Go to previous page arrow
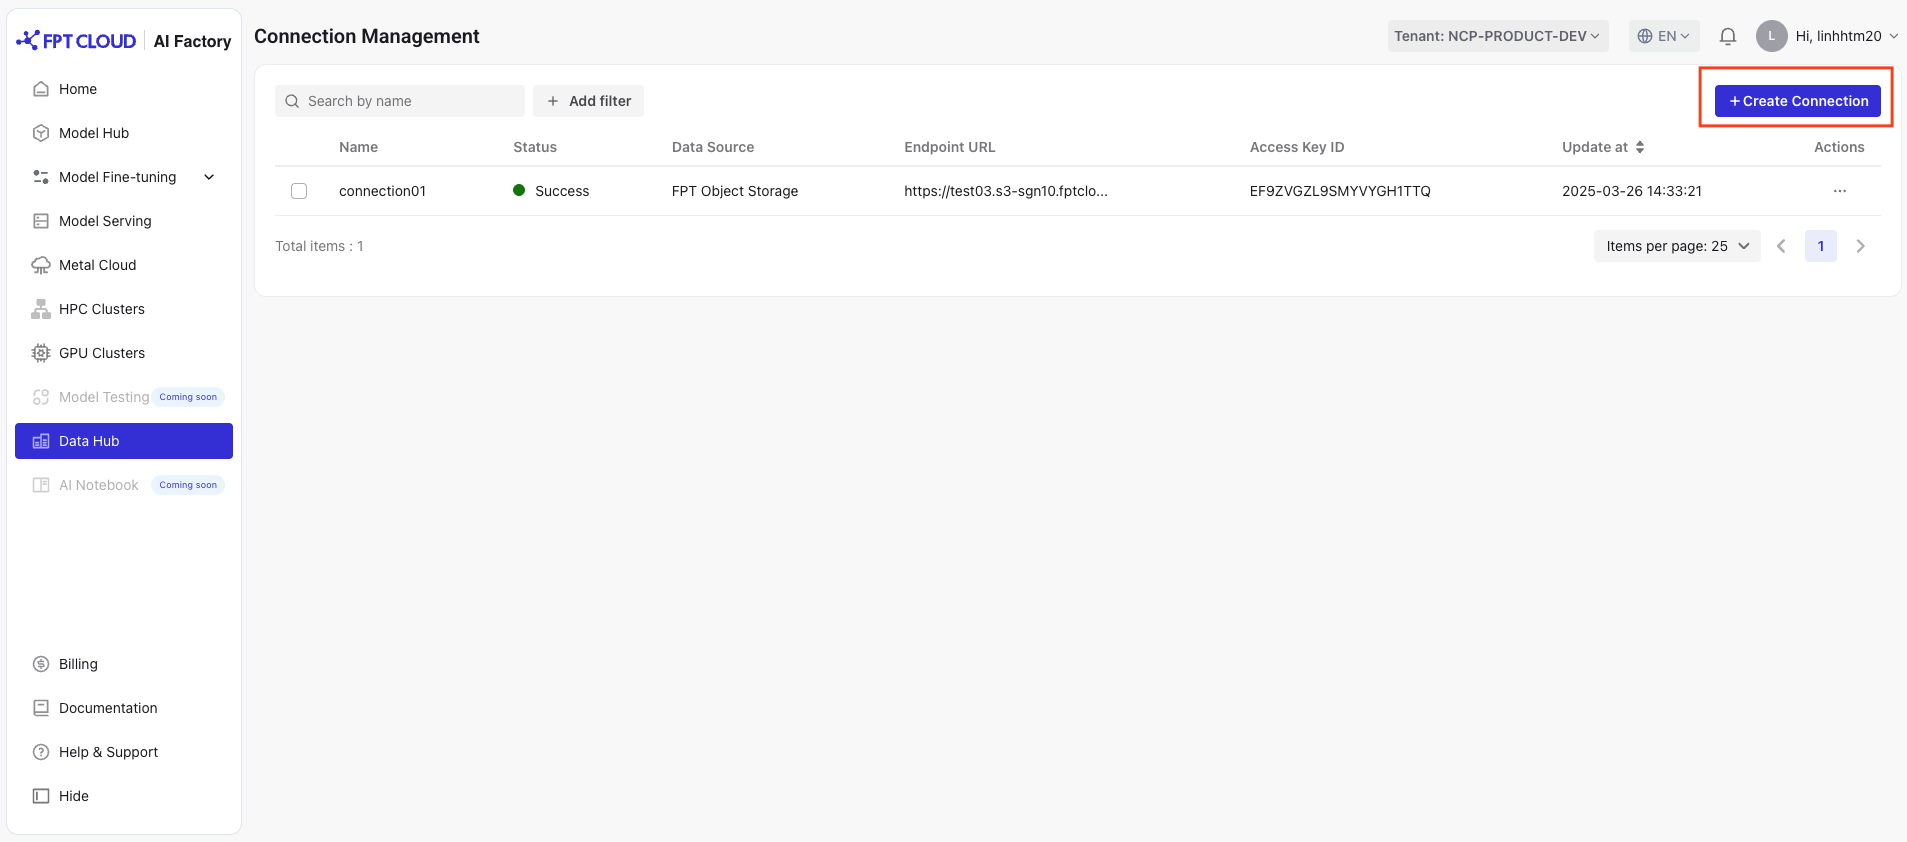The image size is (1907, 842). click(1781, 246)
